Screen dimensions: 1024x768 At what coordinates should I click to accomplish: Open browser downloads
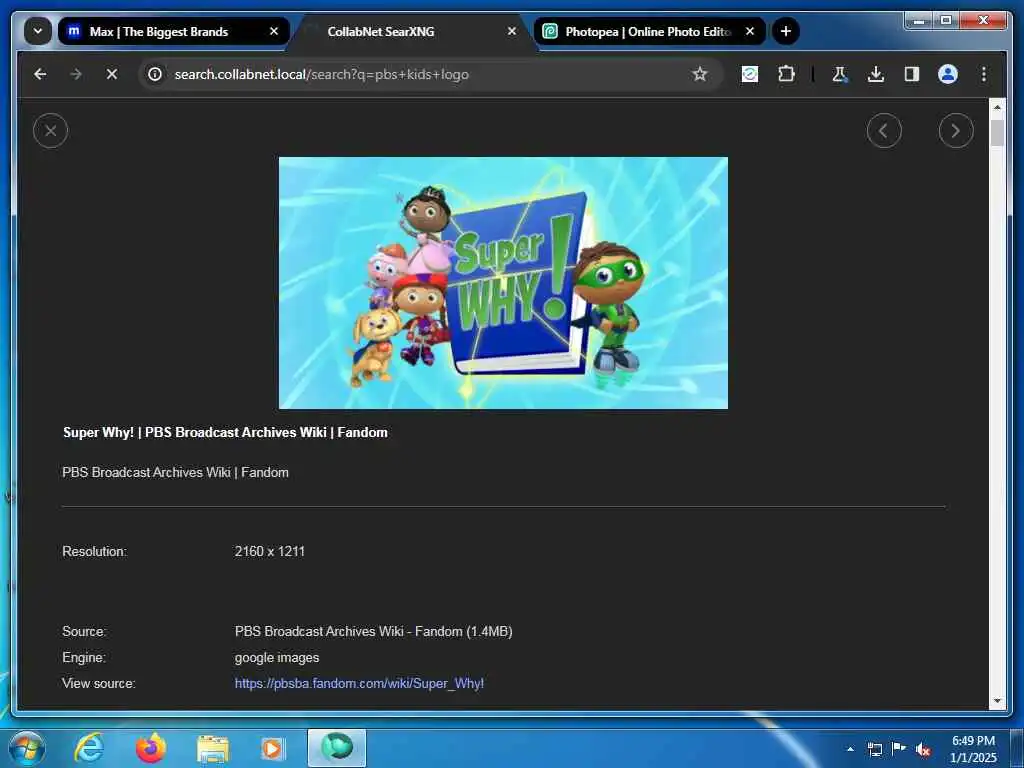pos(876,74)
